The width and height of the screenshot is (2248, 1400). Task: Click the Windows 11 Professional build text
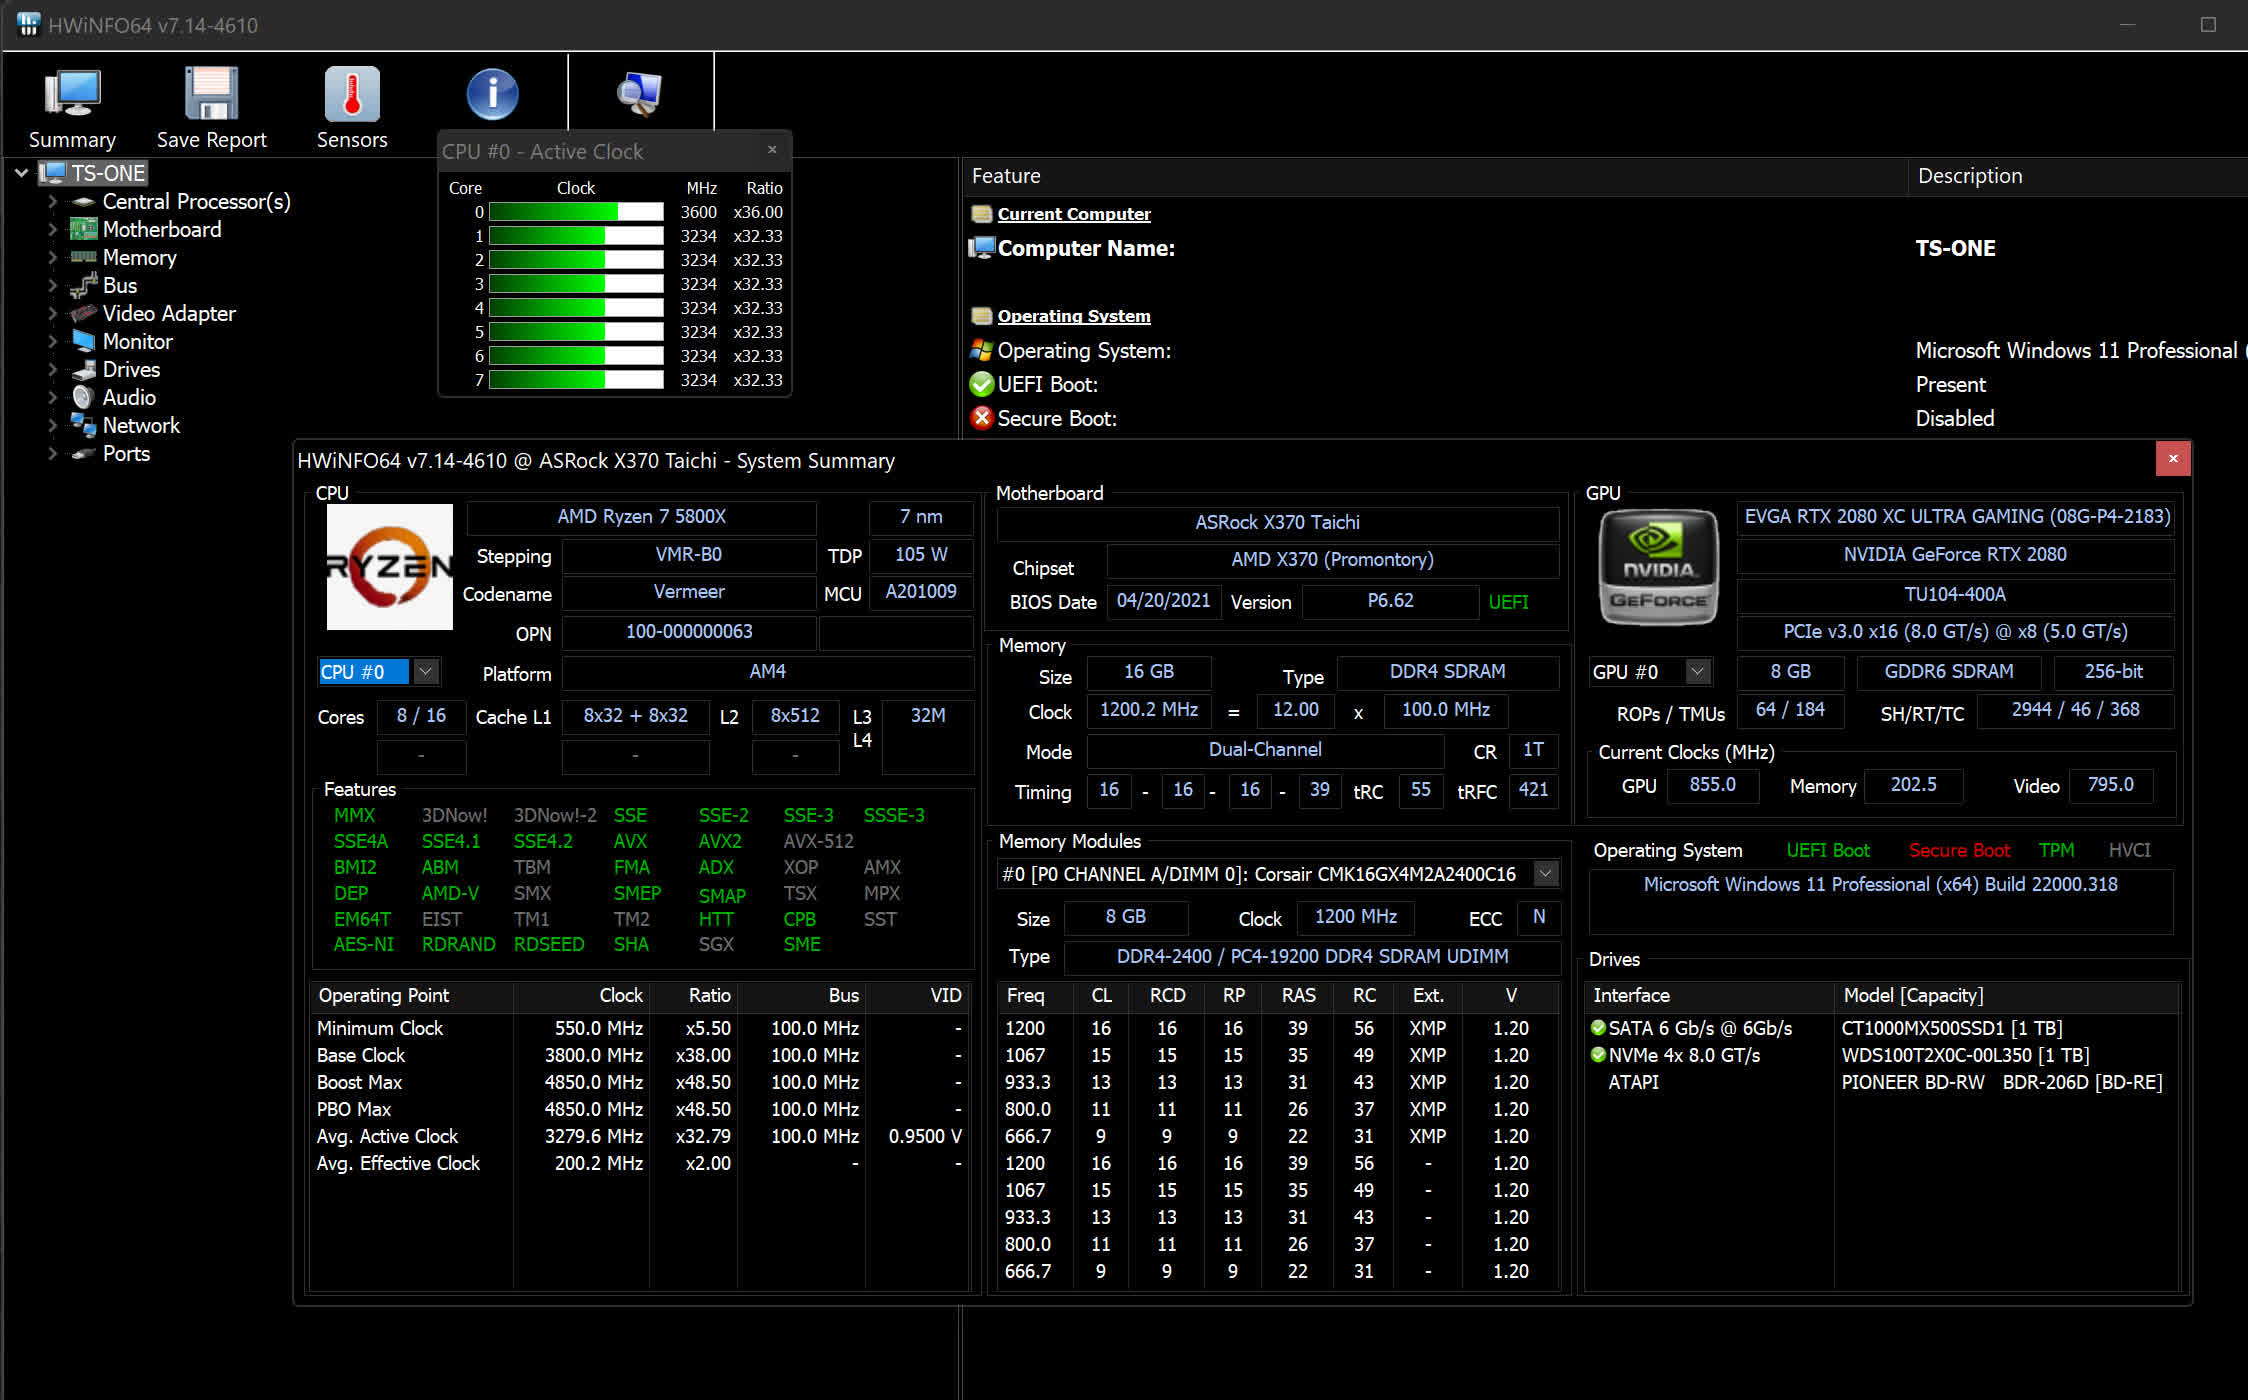pyautogui.click(x=1880, y=884)
